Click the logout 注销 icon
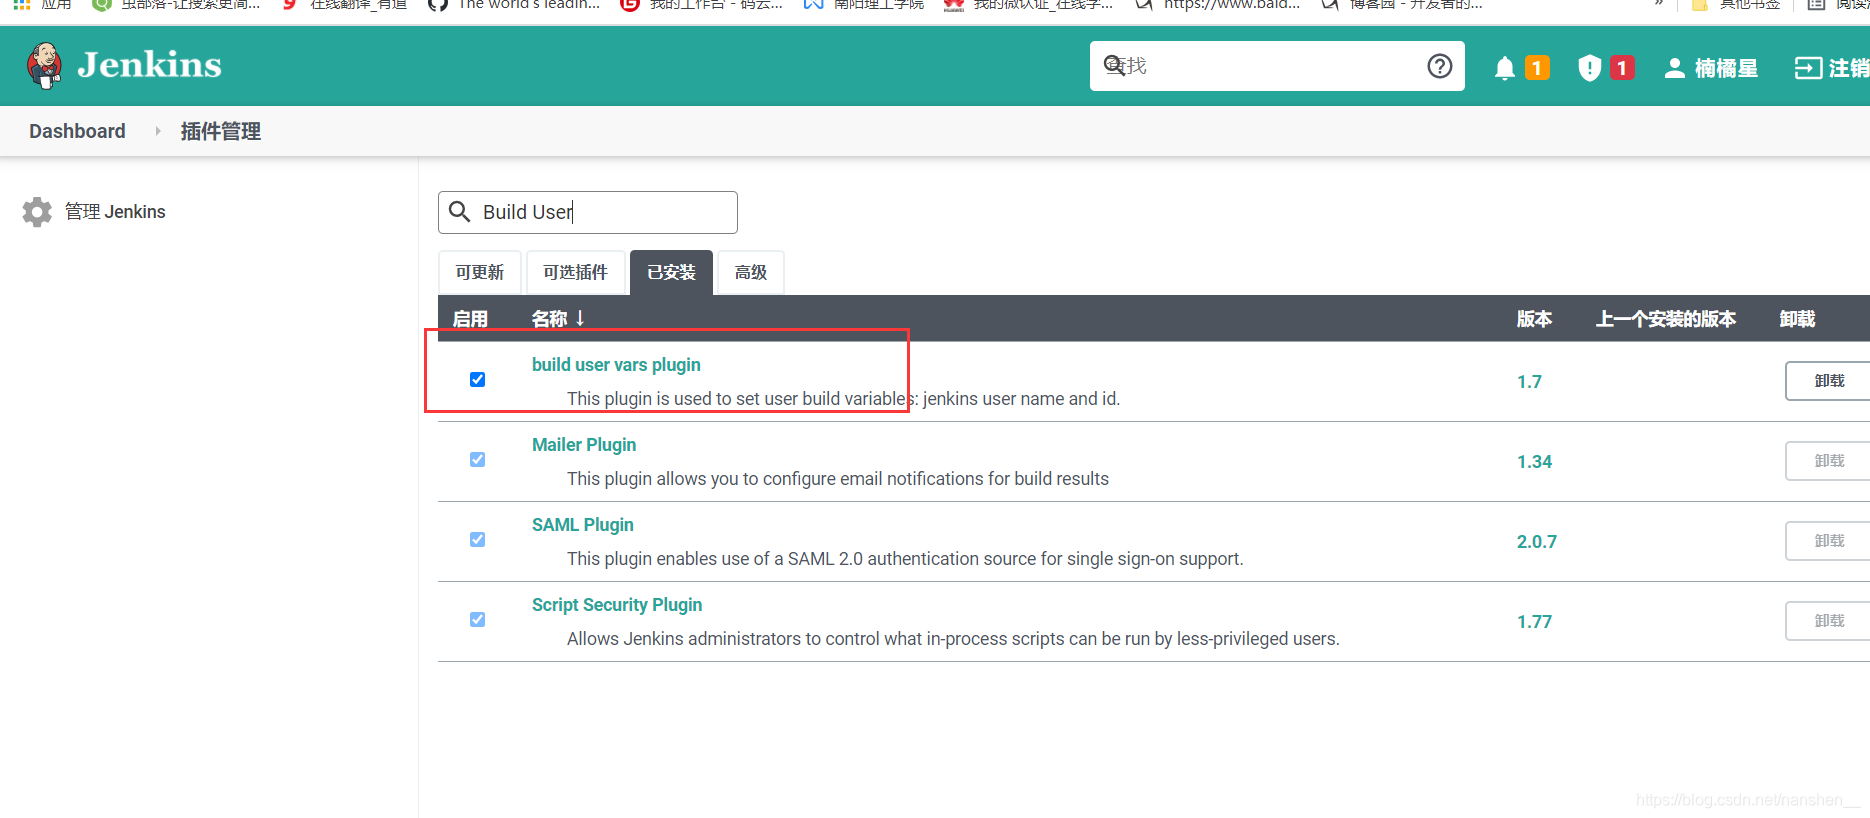The height and width of the screenshot is (818, 1870). click(1808, 68)
